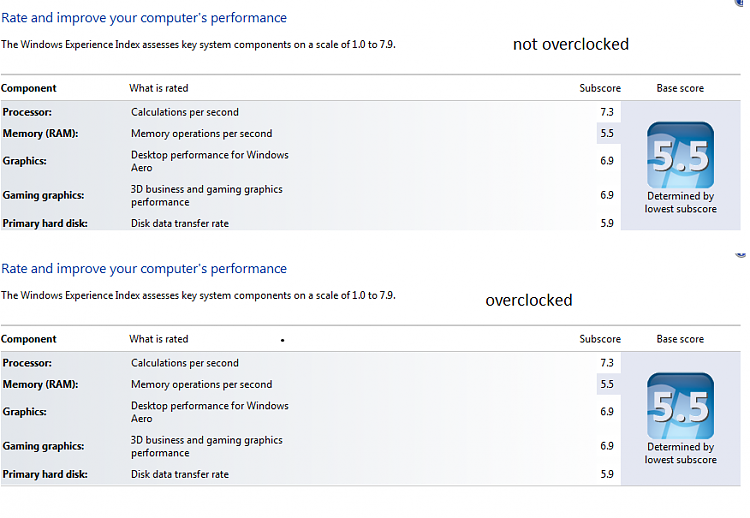
Task: Select the bottom Processor 7.3 subscore
Action: point(607,363)
